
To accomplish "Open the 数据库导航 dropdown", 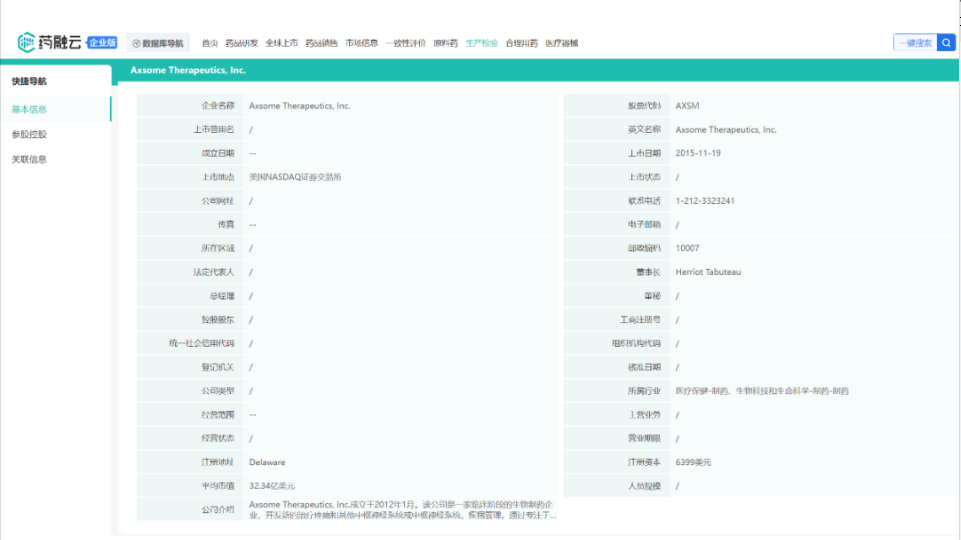I will [158, 43].
